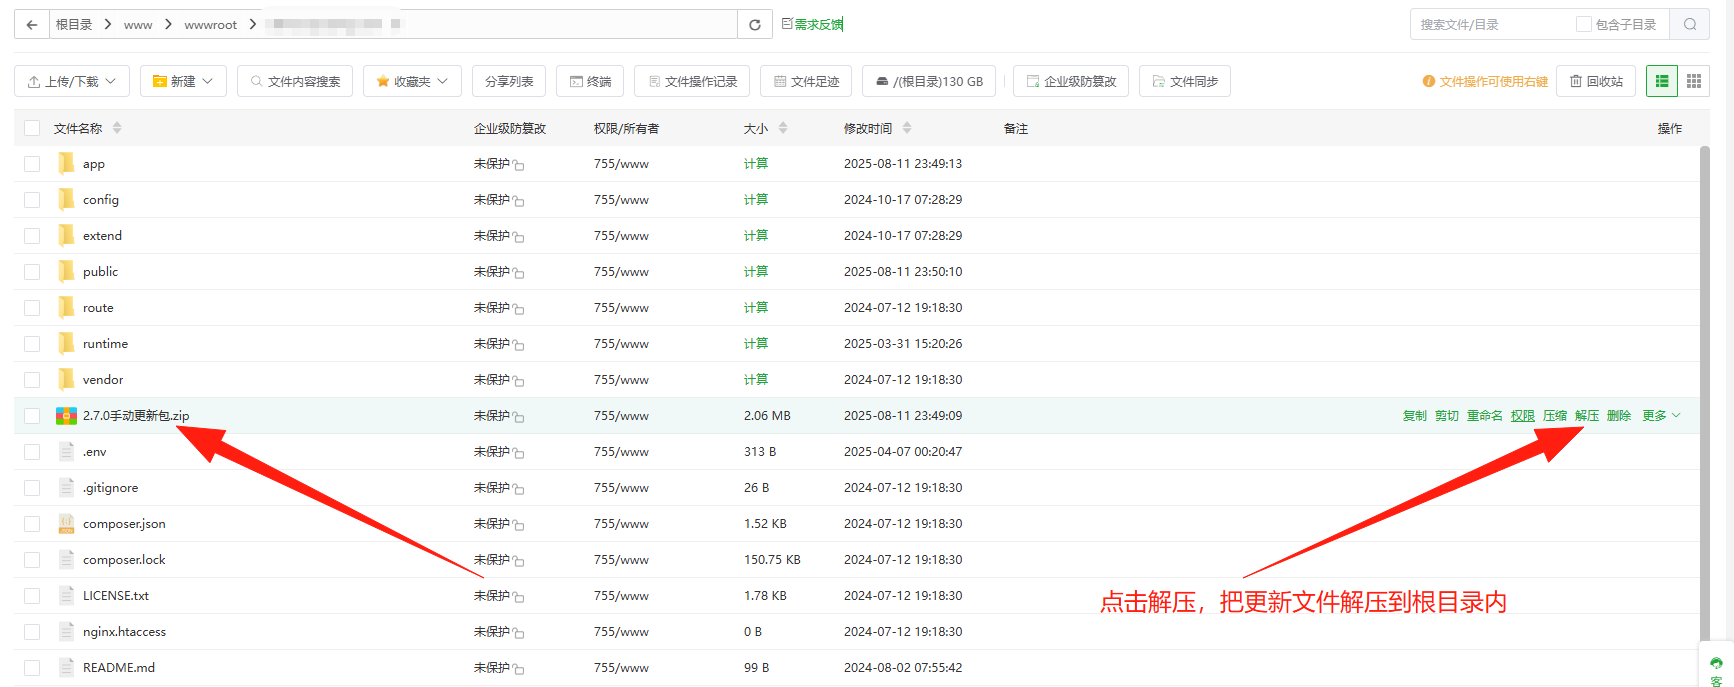
Task: Click the runtime folder icon
Action: tap(66, 343)
